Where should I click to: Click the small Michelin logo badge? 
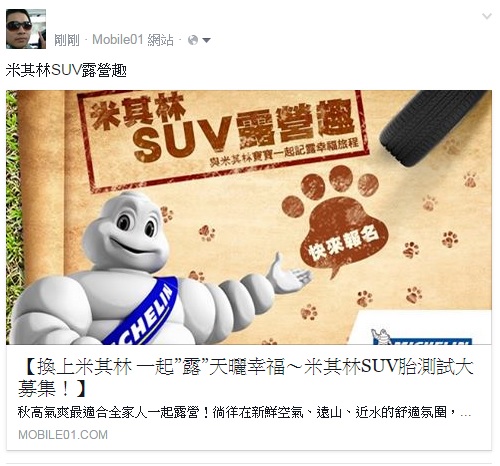coord(422,335)
